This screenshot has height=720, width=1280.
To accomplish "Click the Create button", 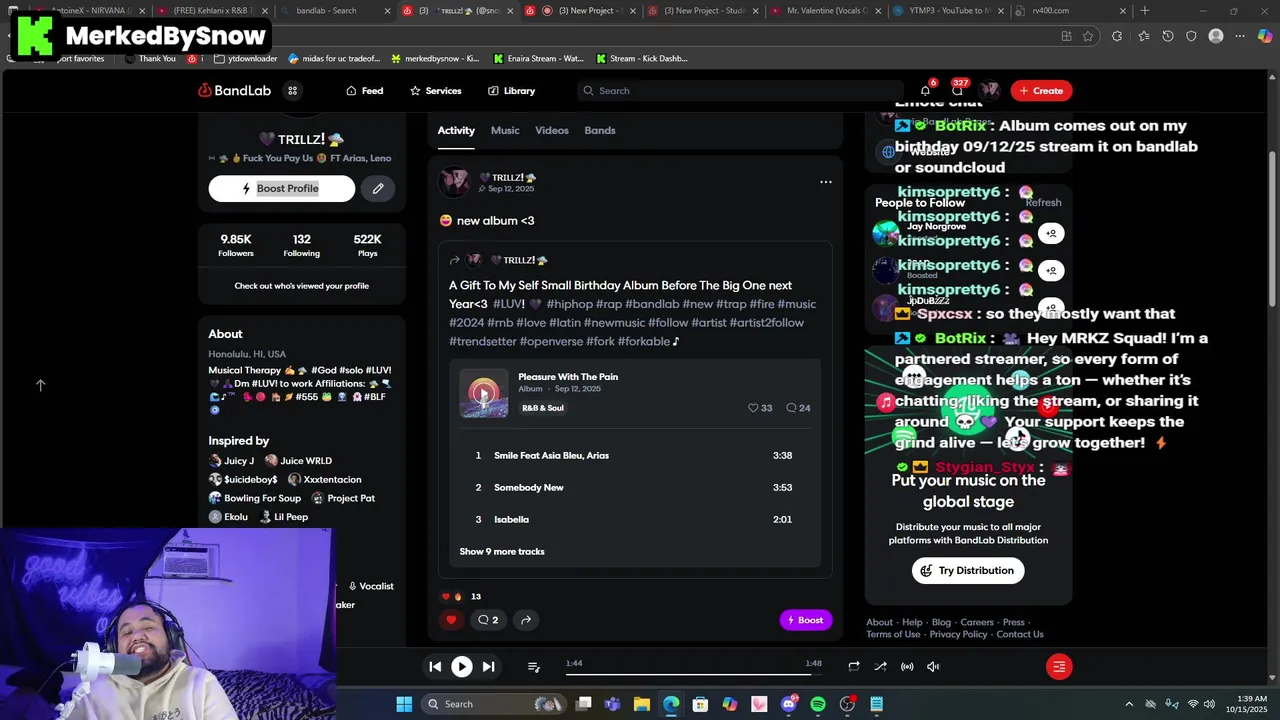I will point(1041,91).
